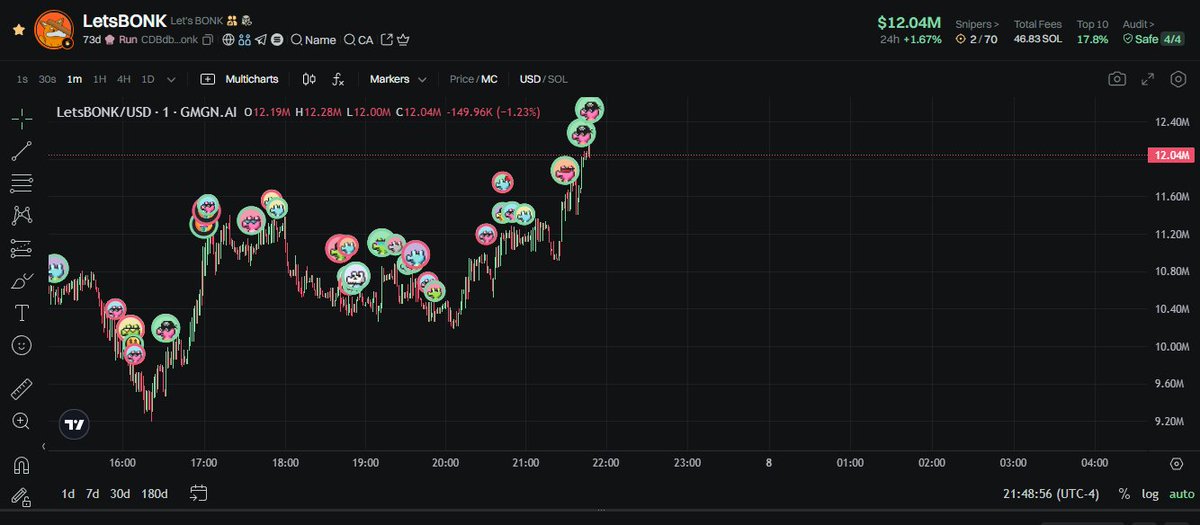
Task: Select the 1s timeframe
Action: point(22,79)
